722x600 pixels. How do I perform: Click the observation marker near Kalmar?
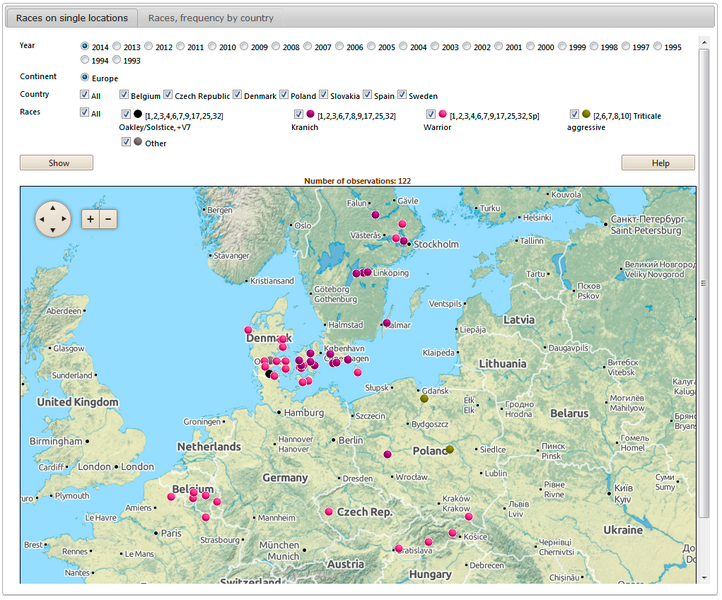[x=386, y=323]
